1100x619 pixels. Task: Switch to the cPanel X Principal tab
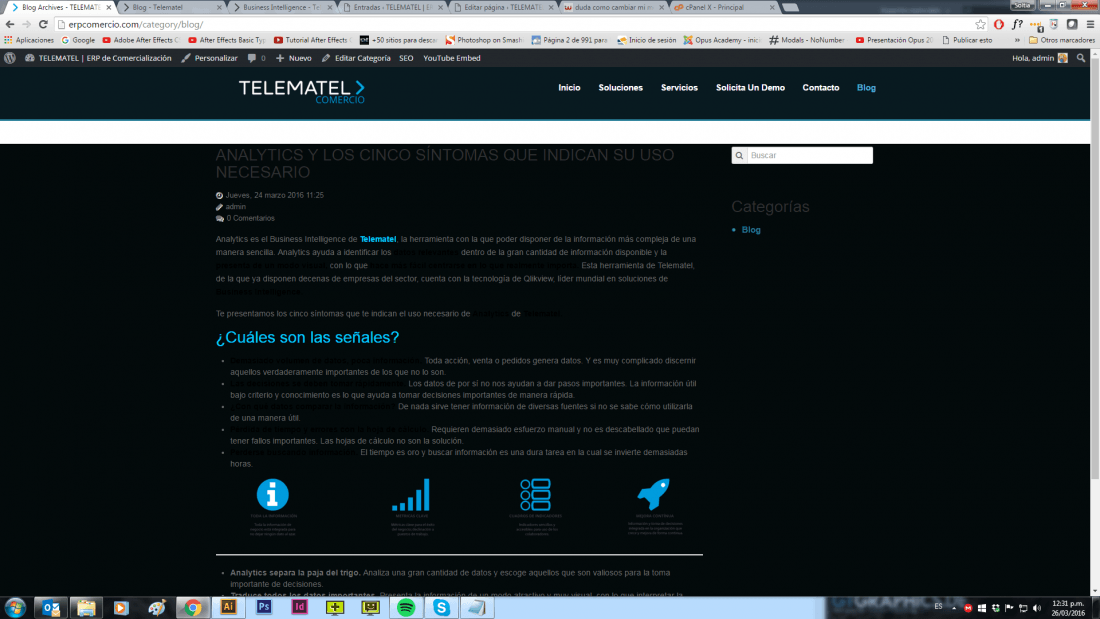[723, 7]
